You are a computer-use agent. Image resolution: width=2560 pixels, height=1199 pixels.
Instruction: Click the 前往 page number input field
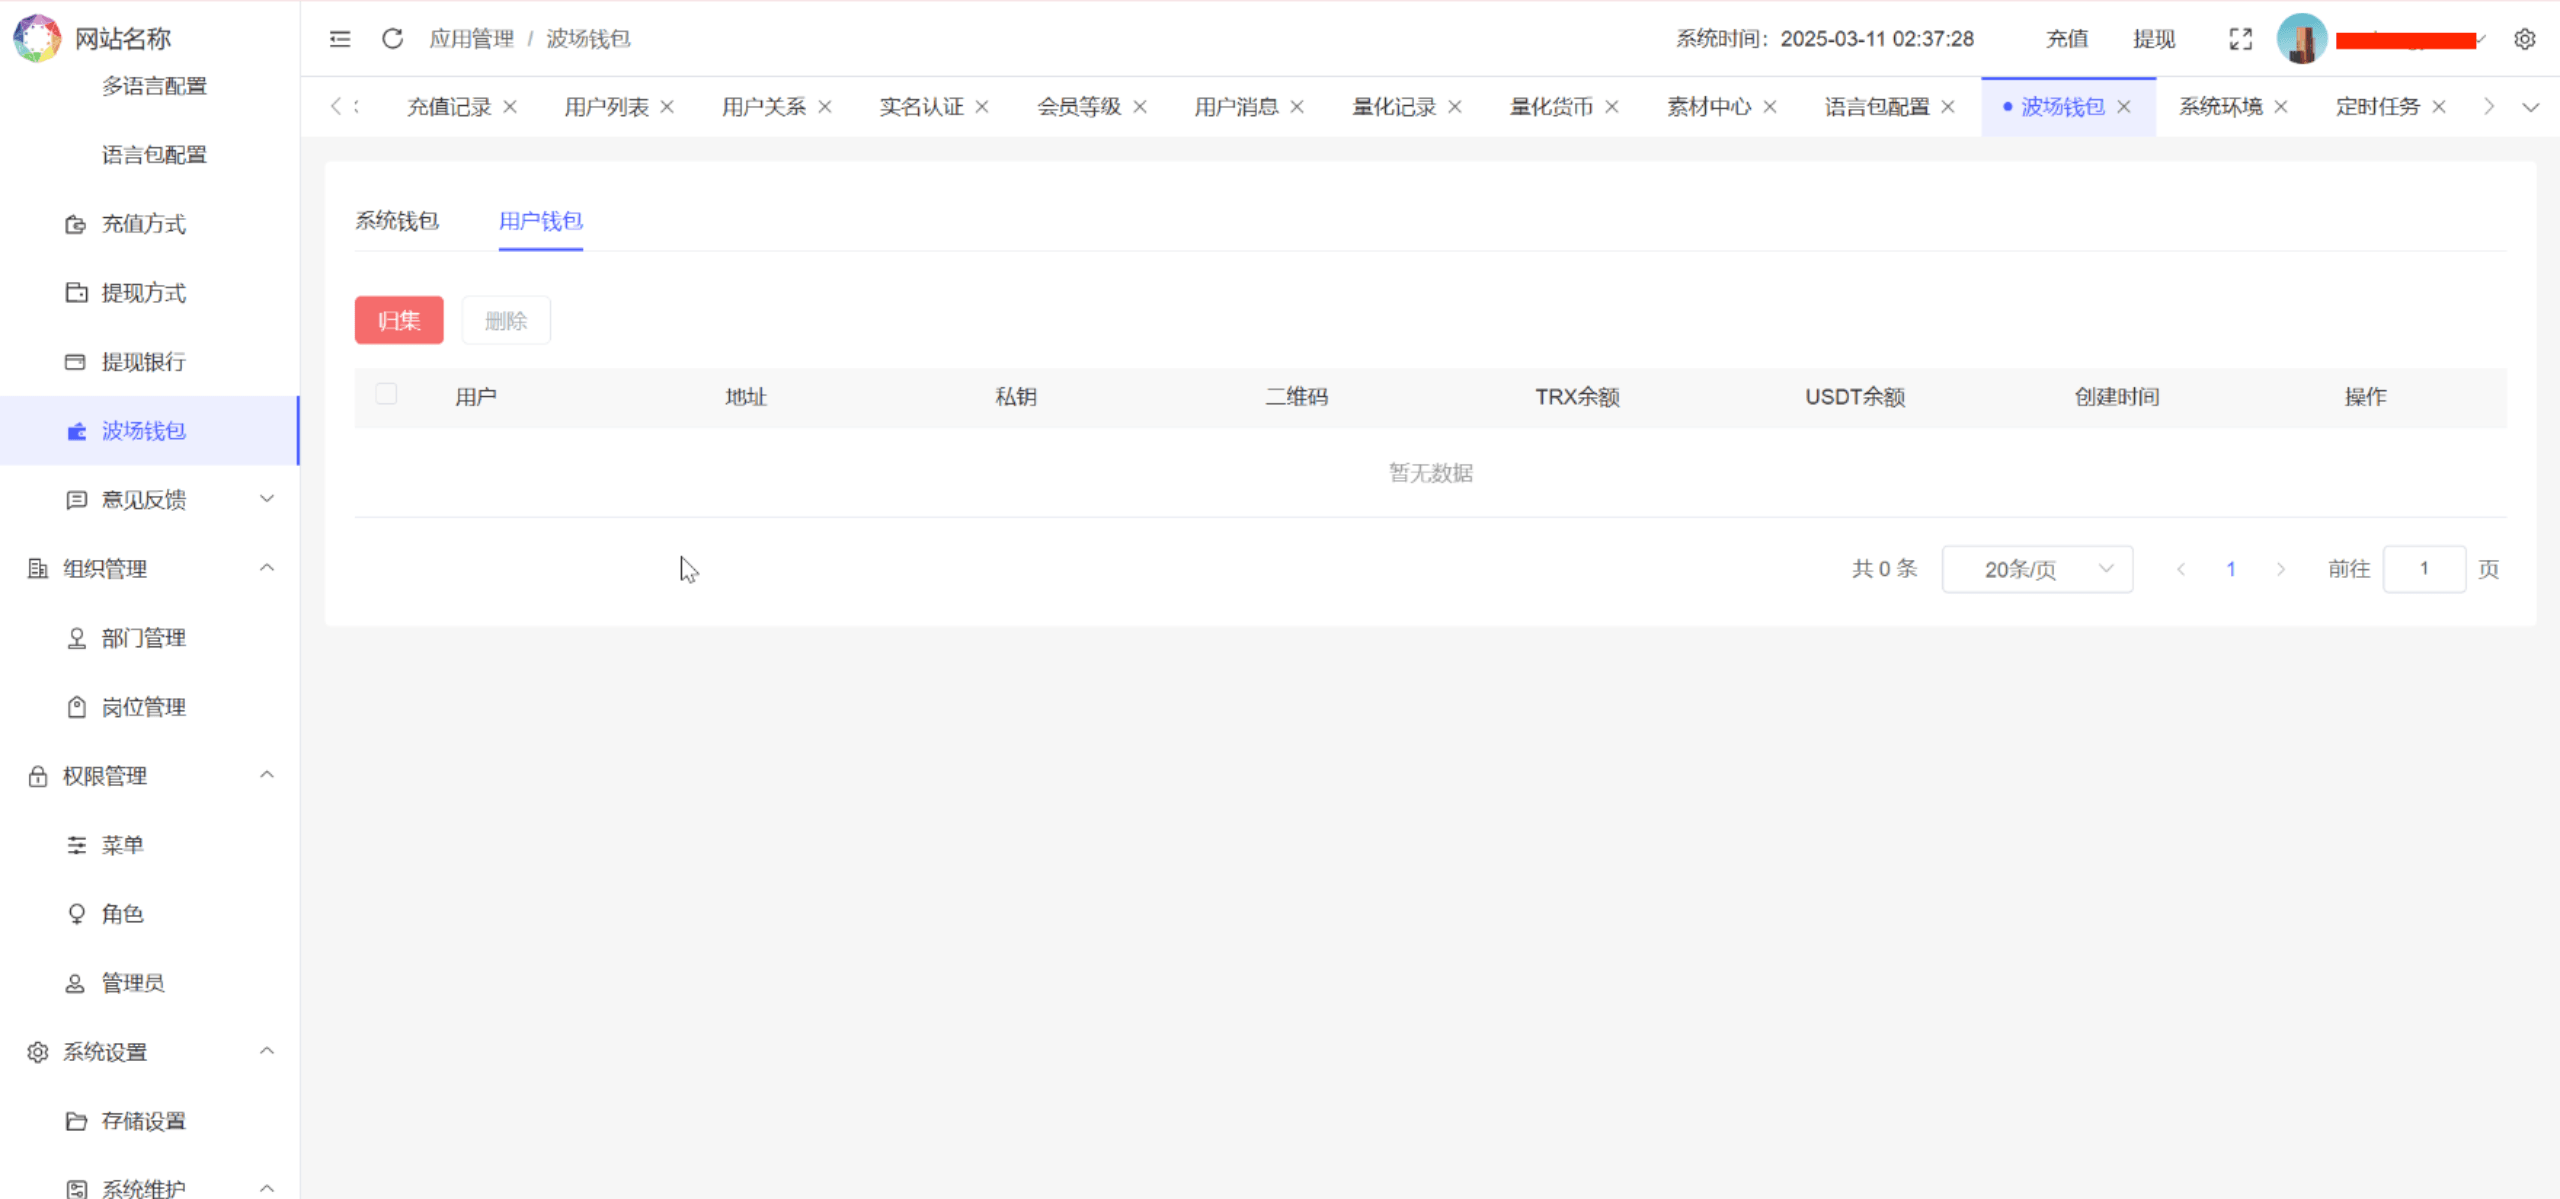[2424, 568]
